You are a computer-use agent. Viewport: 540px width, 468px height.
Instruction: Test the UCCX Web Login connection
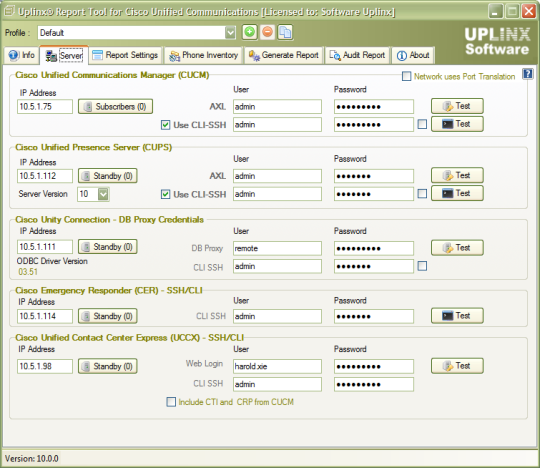pos(457,366)
